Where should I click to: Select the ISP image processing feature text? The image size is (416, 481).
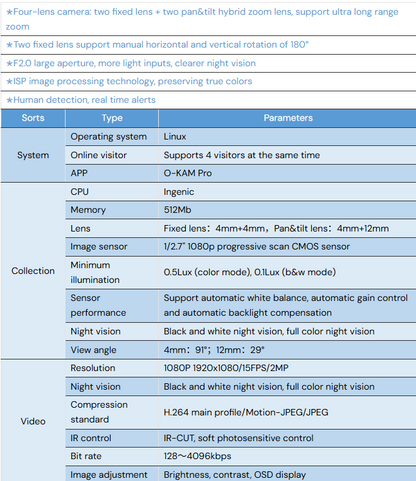129,81
